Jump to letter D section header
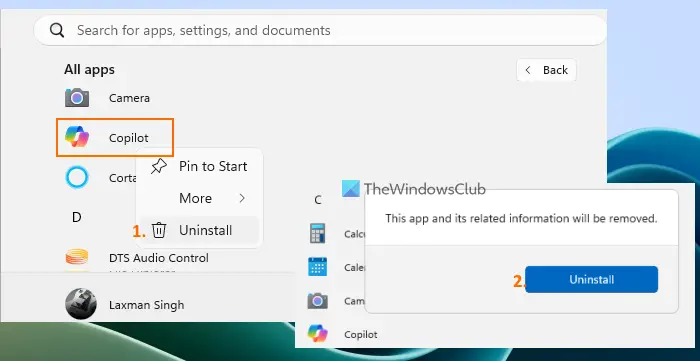Image resolution: width=700 pixels, height=361 pixels. coord(77,217)
